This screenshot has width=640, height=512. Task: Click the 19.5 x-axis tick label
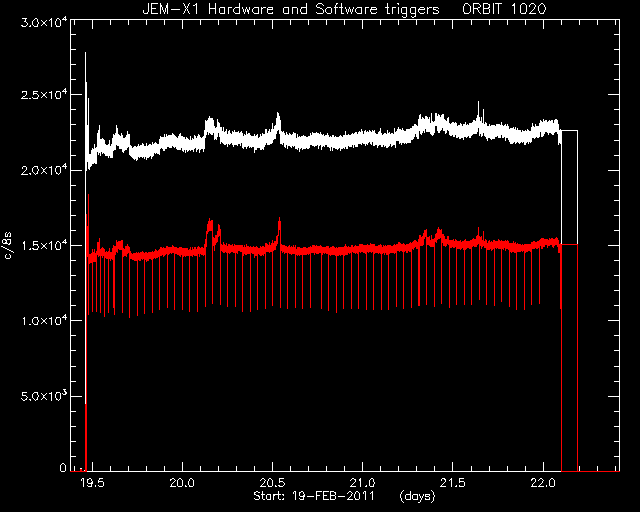tap(92, 483)
